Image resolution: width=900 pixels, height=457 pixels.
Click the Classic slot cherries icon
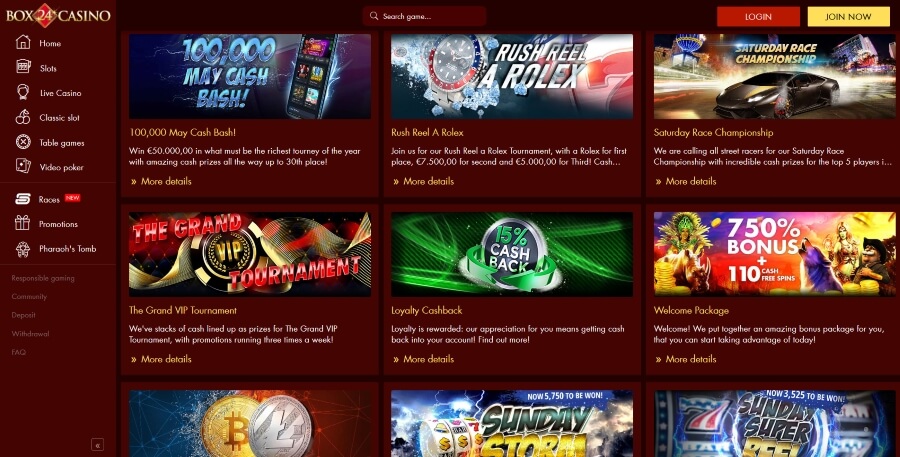coord(23,117)
